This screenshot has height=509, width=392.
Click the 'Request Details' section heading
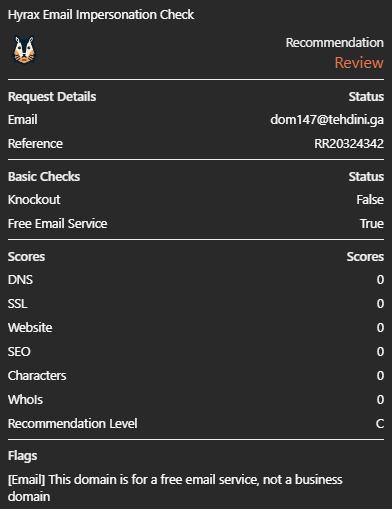click(x=52, y=97)
